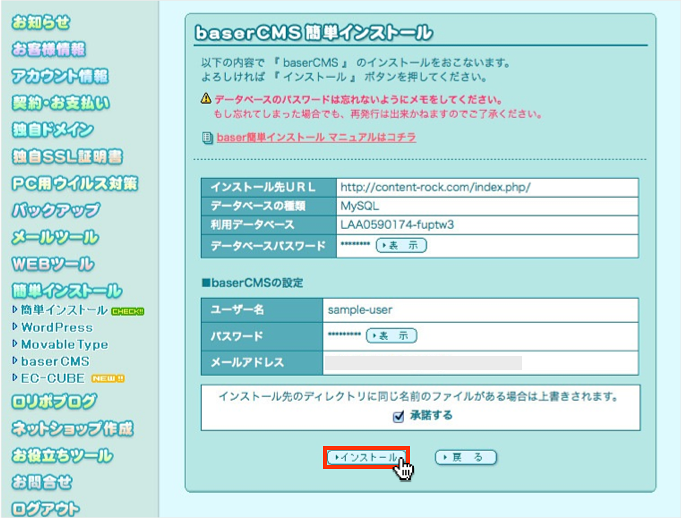Open ロリポブログ in the sidebar

coord(54,402)
